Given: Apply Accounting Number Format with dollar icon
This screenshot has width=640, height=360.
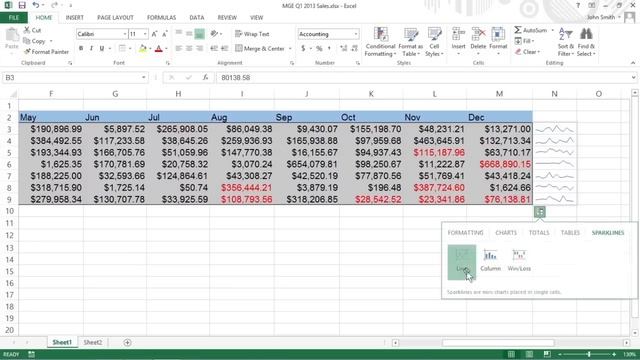Looking at the screenshot, I should pos(303,49).
